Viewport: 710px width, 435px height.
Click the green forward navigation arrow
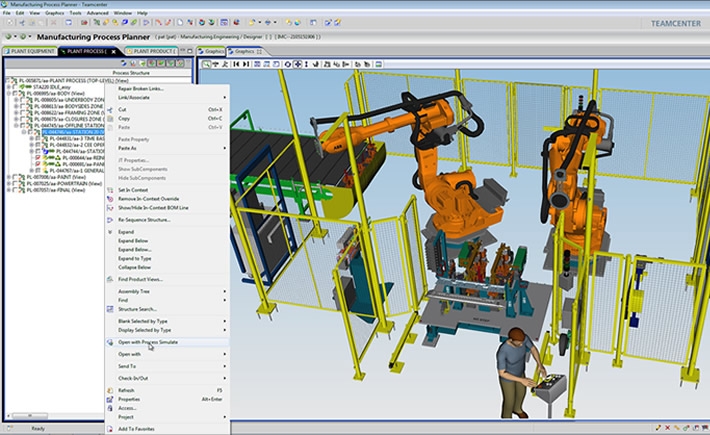pyautogui.click(x=23, y=37)
